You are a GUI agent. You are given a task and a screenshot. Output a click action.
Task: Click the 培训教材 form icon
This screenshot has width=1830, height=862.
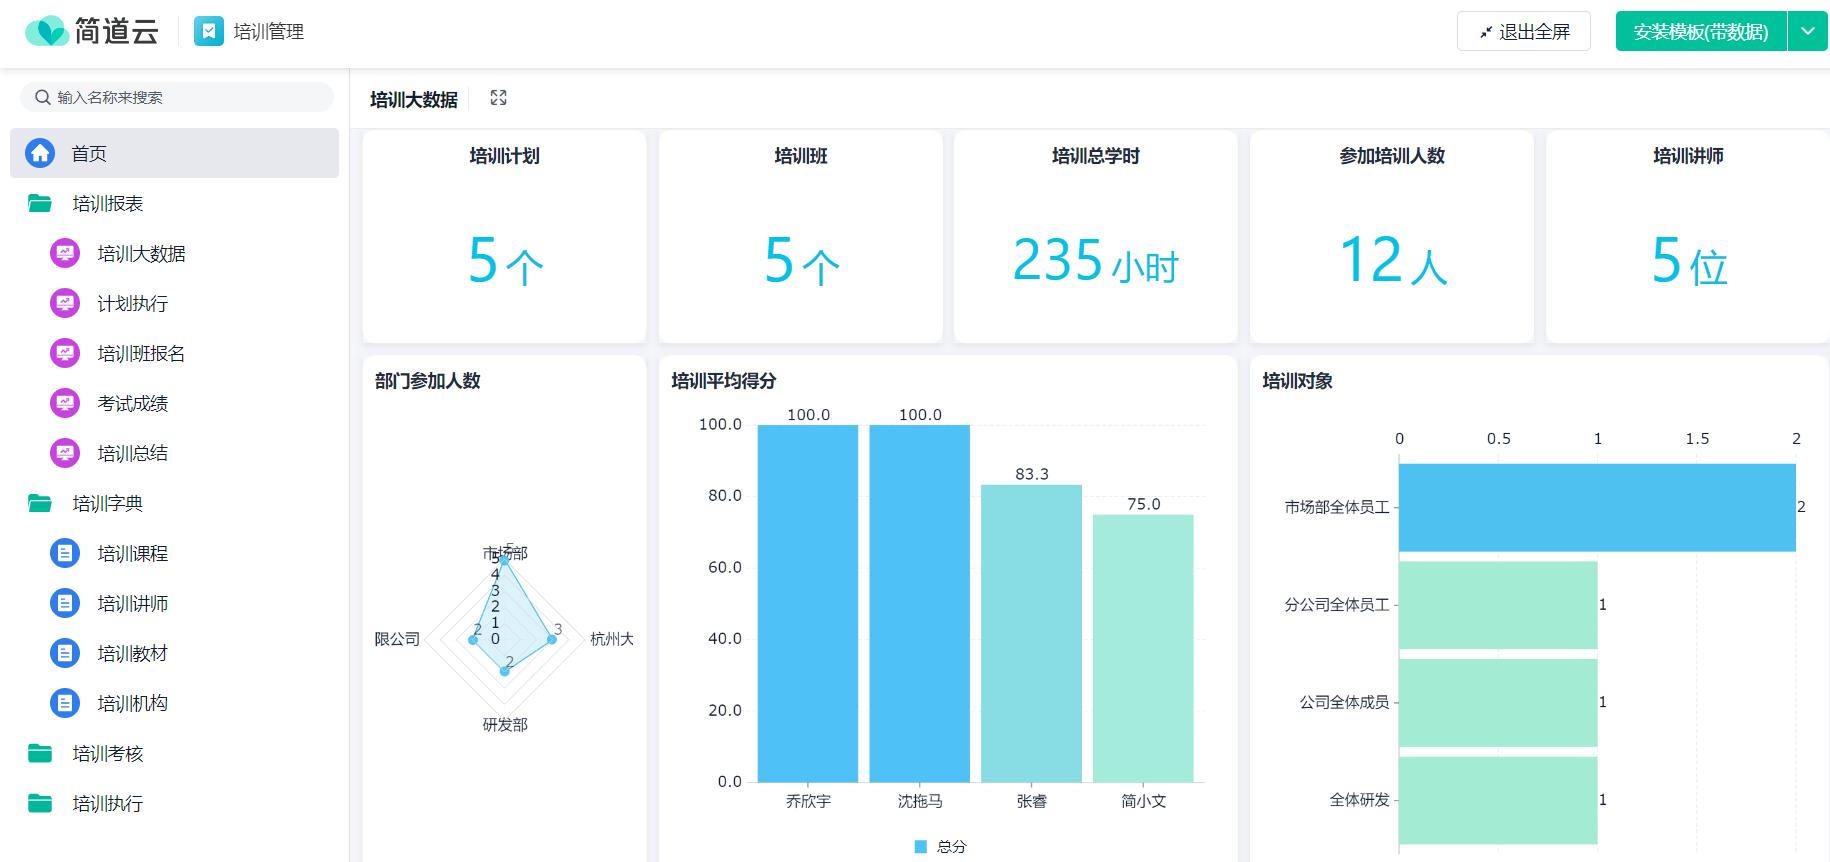tap(65, 653)
